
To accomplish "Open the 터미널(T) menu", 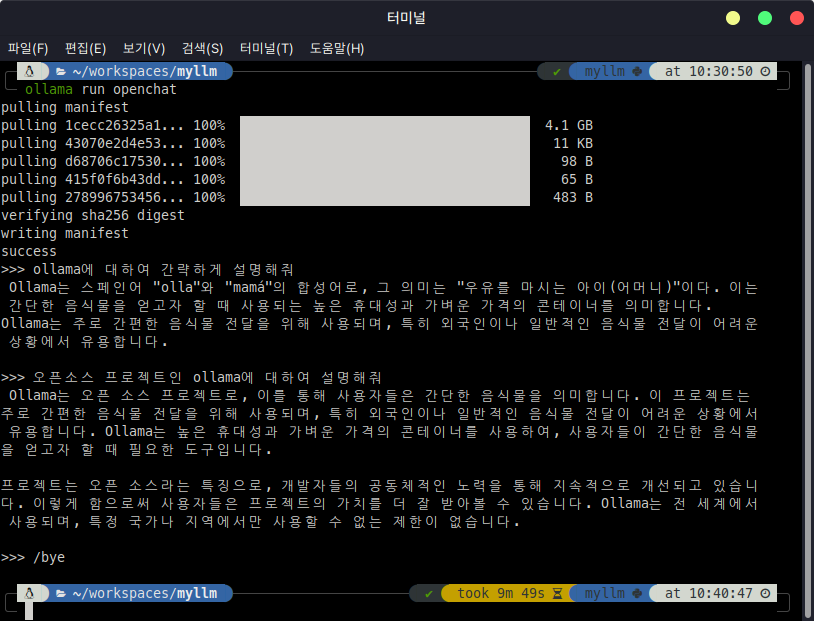I will click(266, 49).
